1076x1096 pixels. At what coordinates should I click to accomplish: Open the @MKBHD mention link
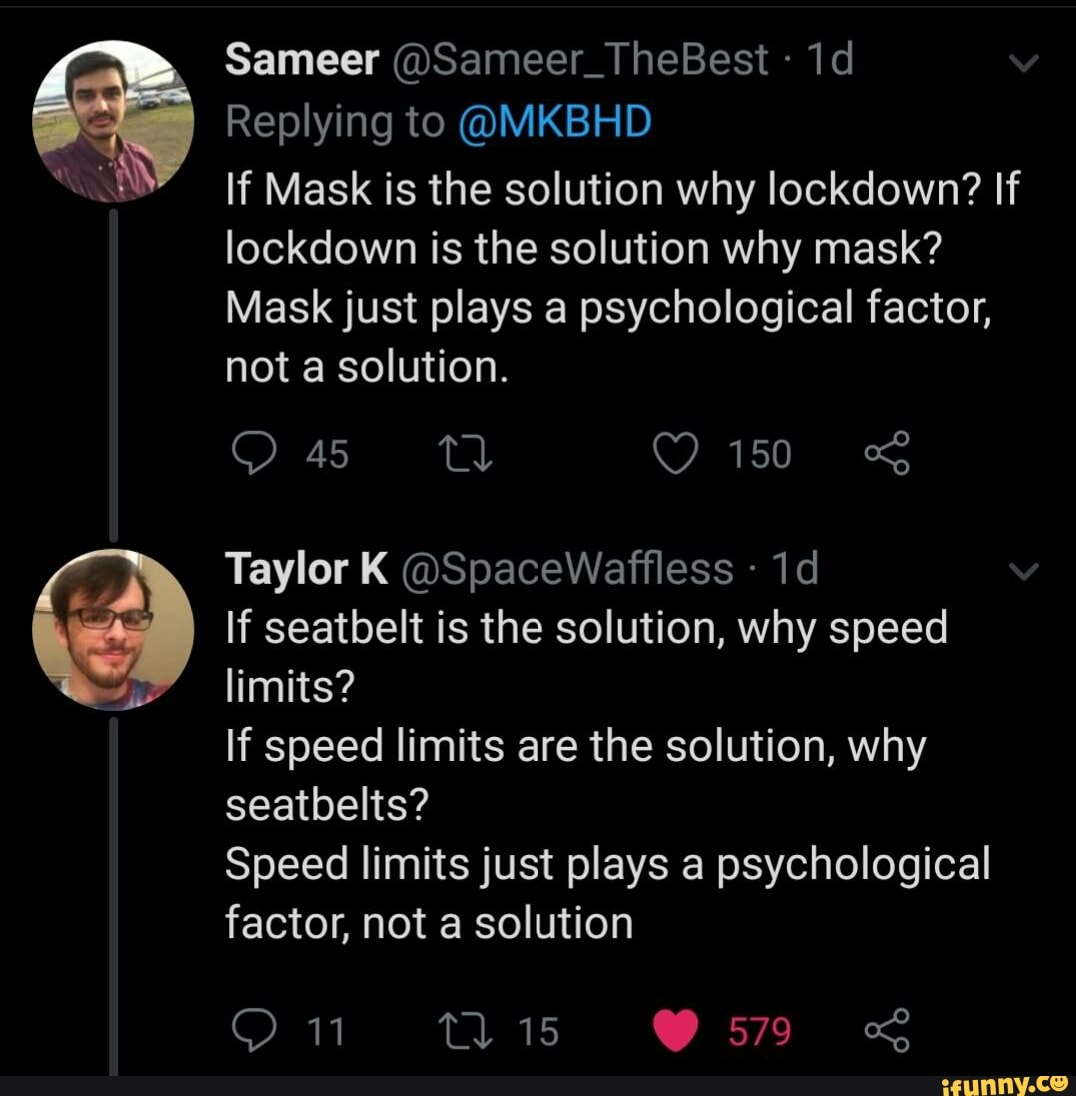(x=557, y=122)
